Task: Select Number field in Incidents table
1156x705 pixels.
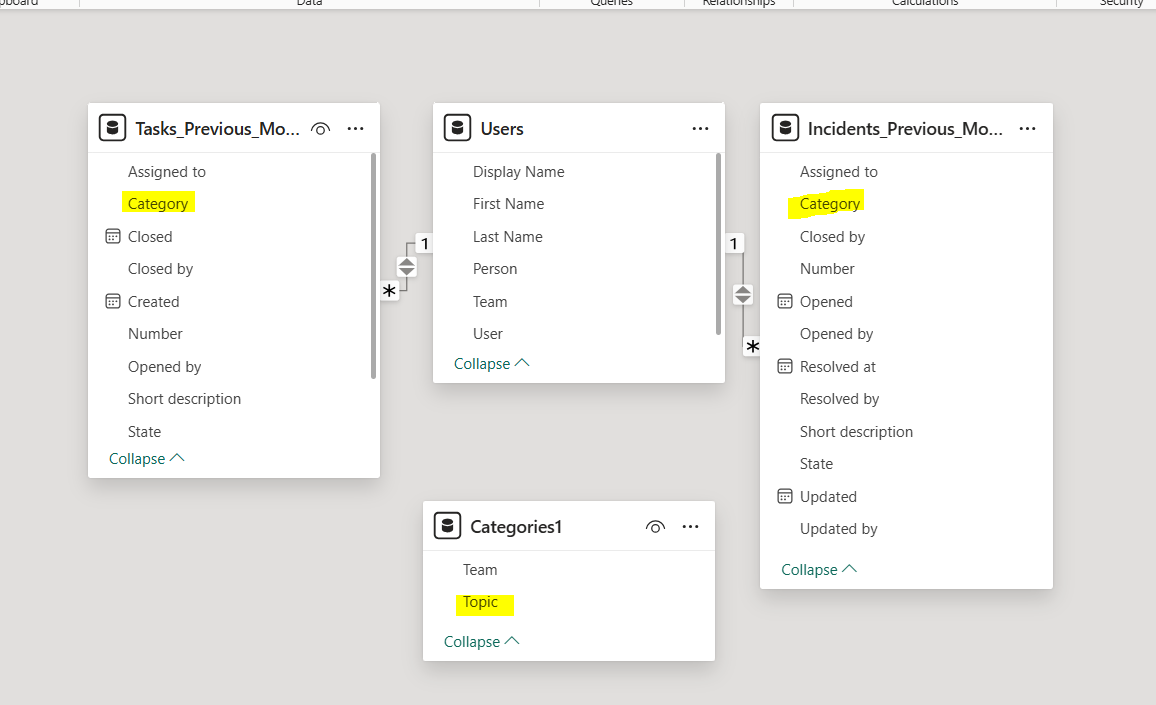Action: (x=827, y=268)
